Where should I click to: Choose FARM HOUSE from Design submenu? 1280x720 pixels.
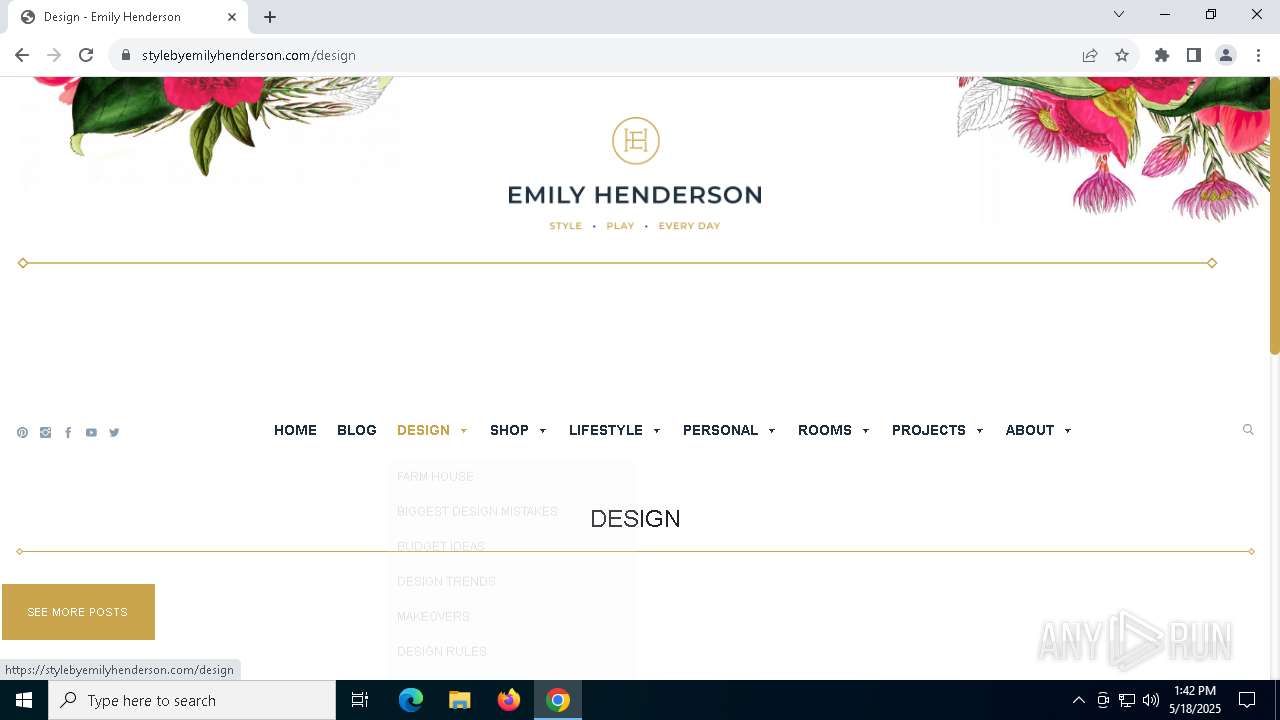point(435,477)
